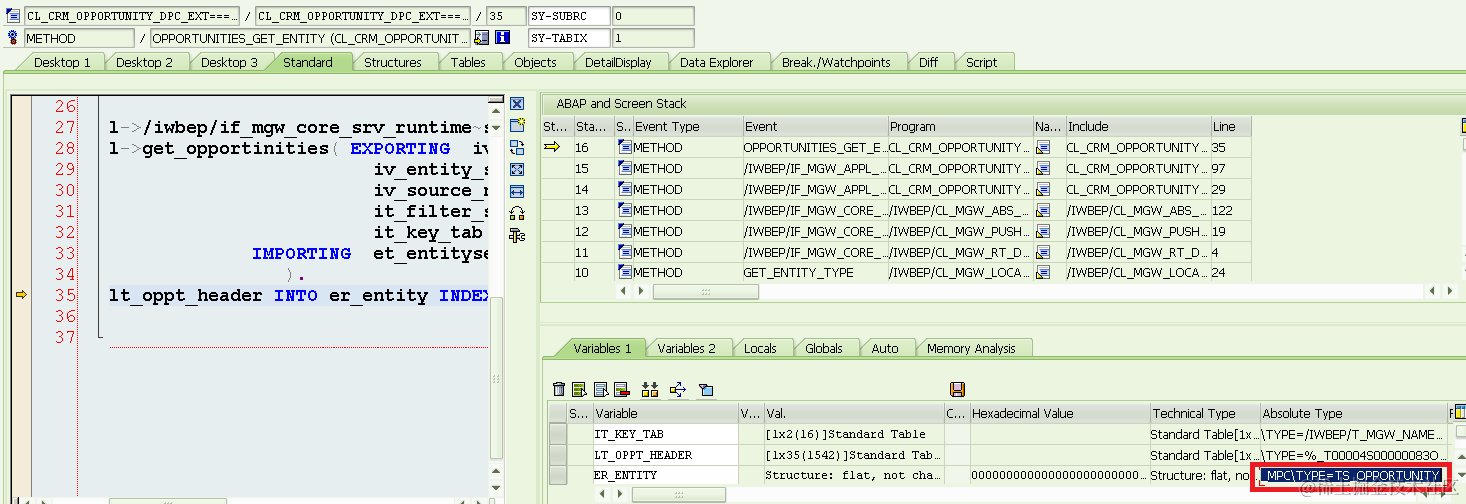Click the IT_KEY_TAB variable name cell
1466x504 pixels.
coord(665,434)
